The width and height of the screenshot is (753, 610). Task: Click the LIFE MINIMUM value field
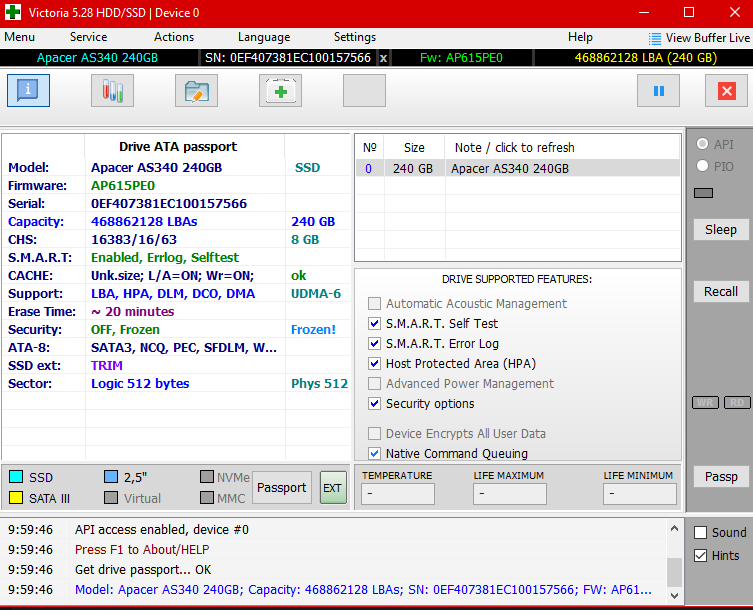[640, 494]
